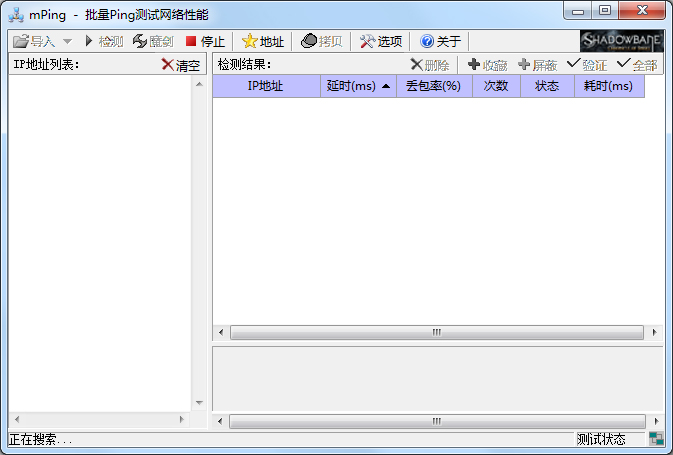Click the 导入 import folder icon

(x=21, y=41)
